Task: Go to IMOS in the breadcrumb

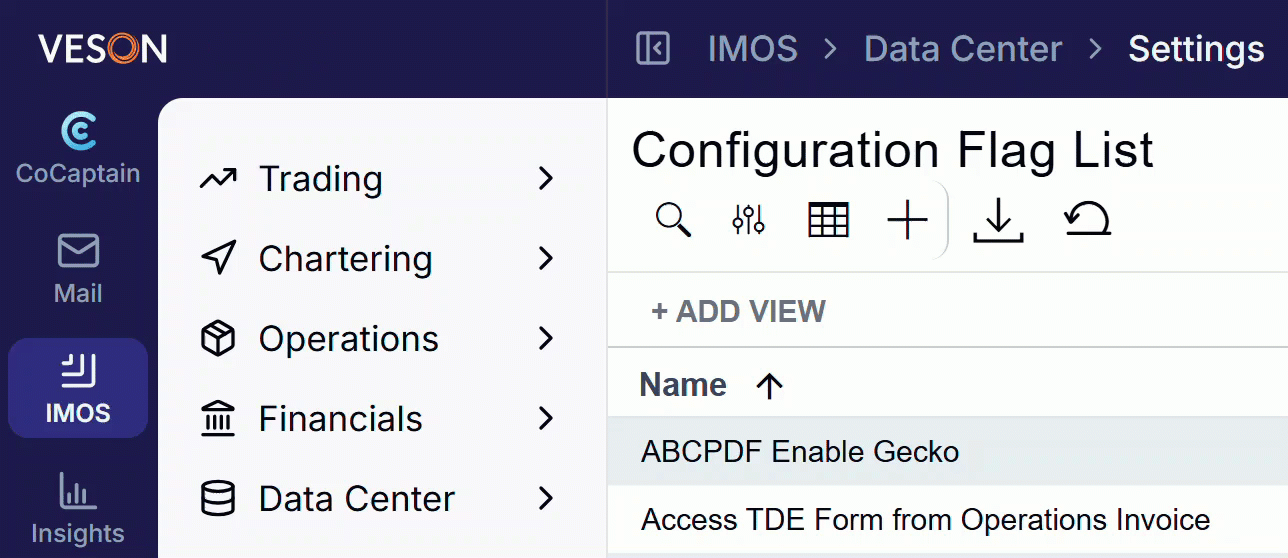Action: pyautogui.click(x=753, y=49)
